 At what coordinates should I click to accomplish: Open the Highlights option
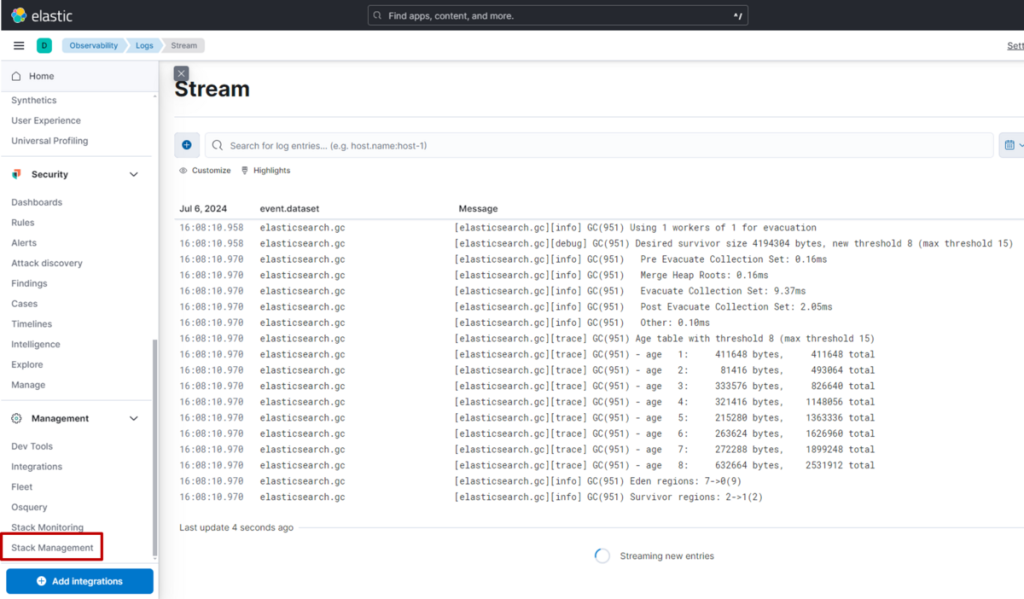click(265, 171)
